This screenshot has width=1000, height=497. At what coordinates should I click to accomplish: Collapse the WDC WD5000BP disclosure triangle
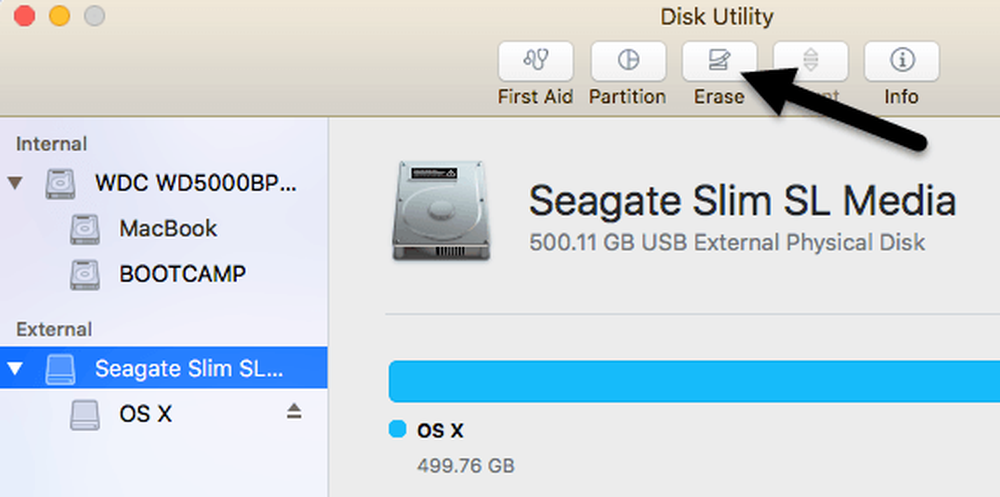pos(15,184)
